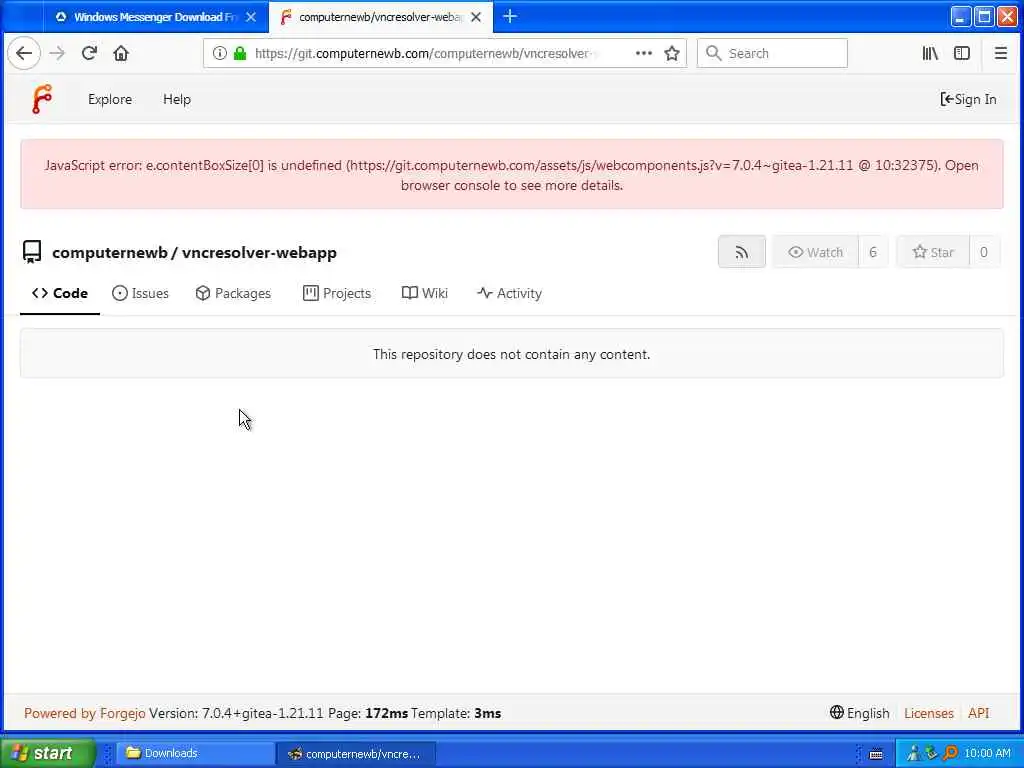Open the Powered by Forgejo link
1024x768 pixels.
click(x=85, y=713)
